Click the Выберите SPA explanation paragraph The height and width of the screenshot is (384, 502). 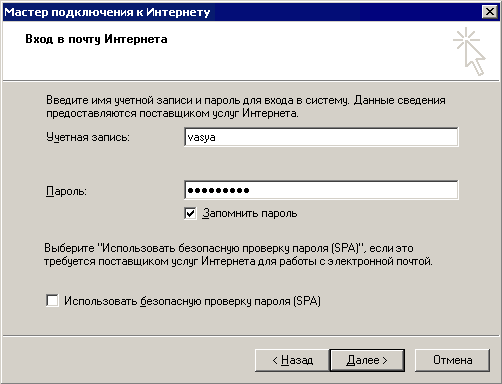tap(238, 255)
